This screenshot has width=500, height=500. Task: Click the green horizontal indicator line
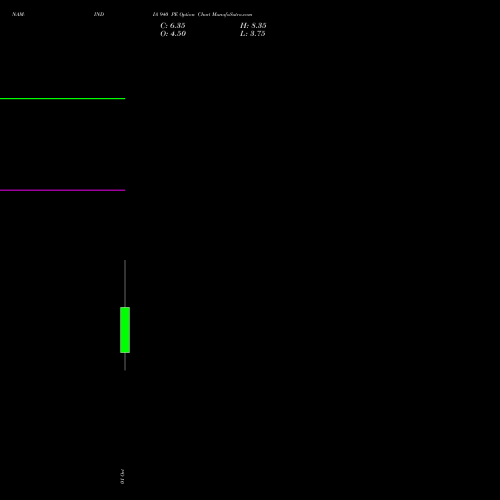[x=62, y=98]
